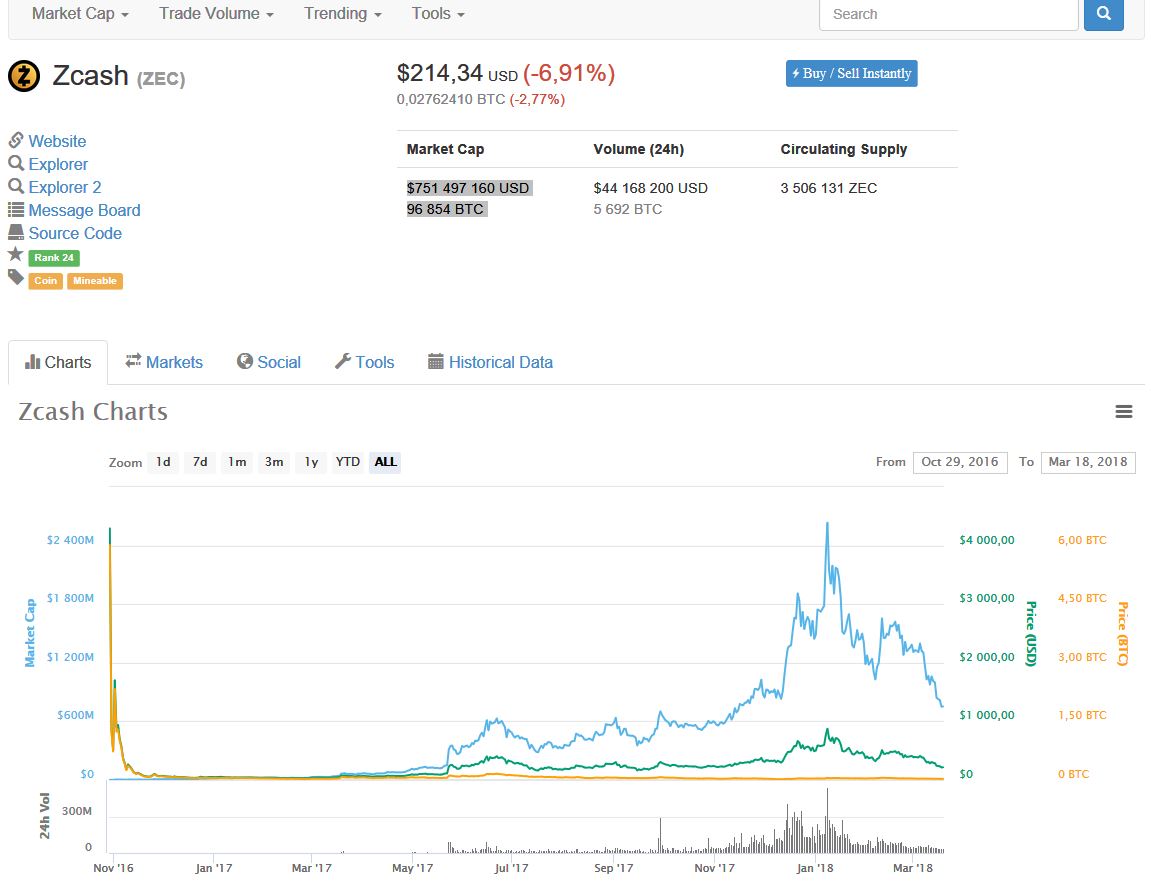Open the Trade Volume dropdown menu
This screenshot has height=891, width=1151.
coord(216,14)
